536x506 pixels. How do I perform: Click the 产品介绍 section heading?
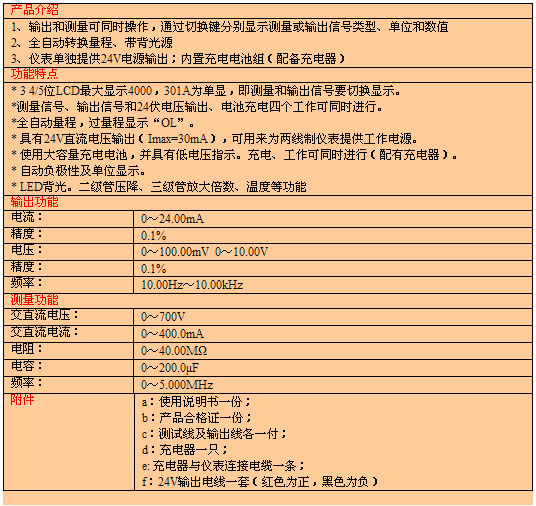click(x=34, y=10)
